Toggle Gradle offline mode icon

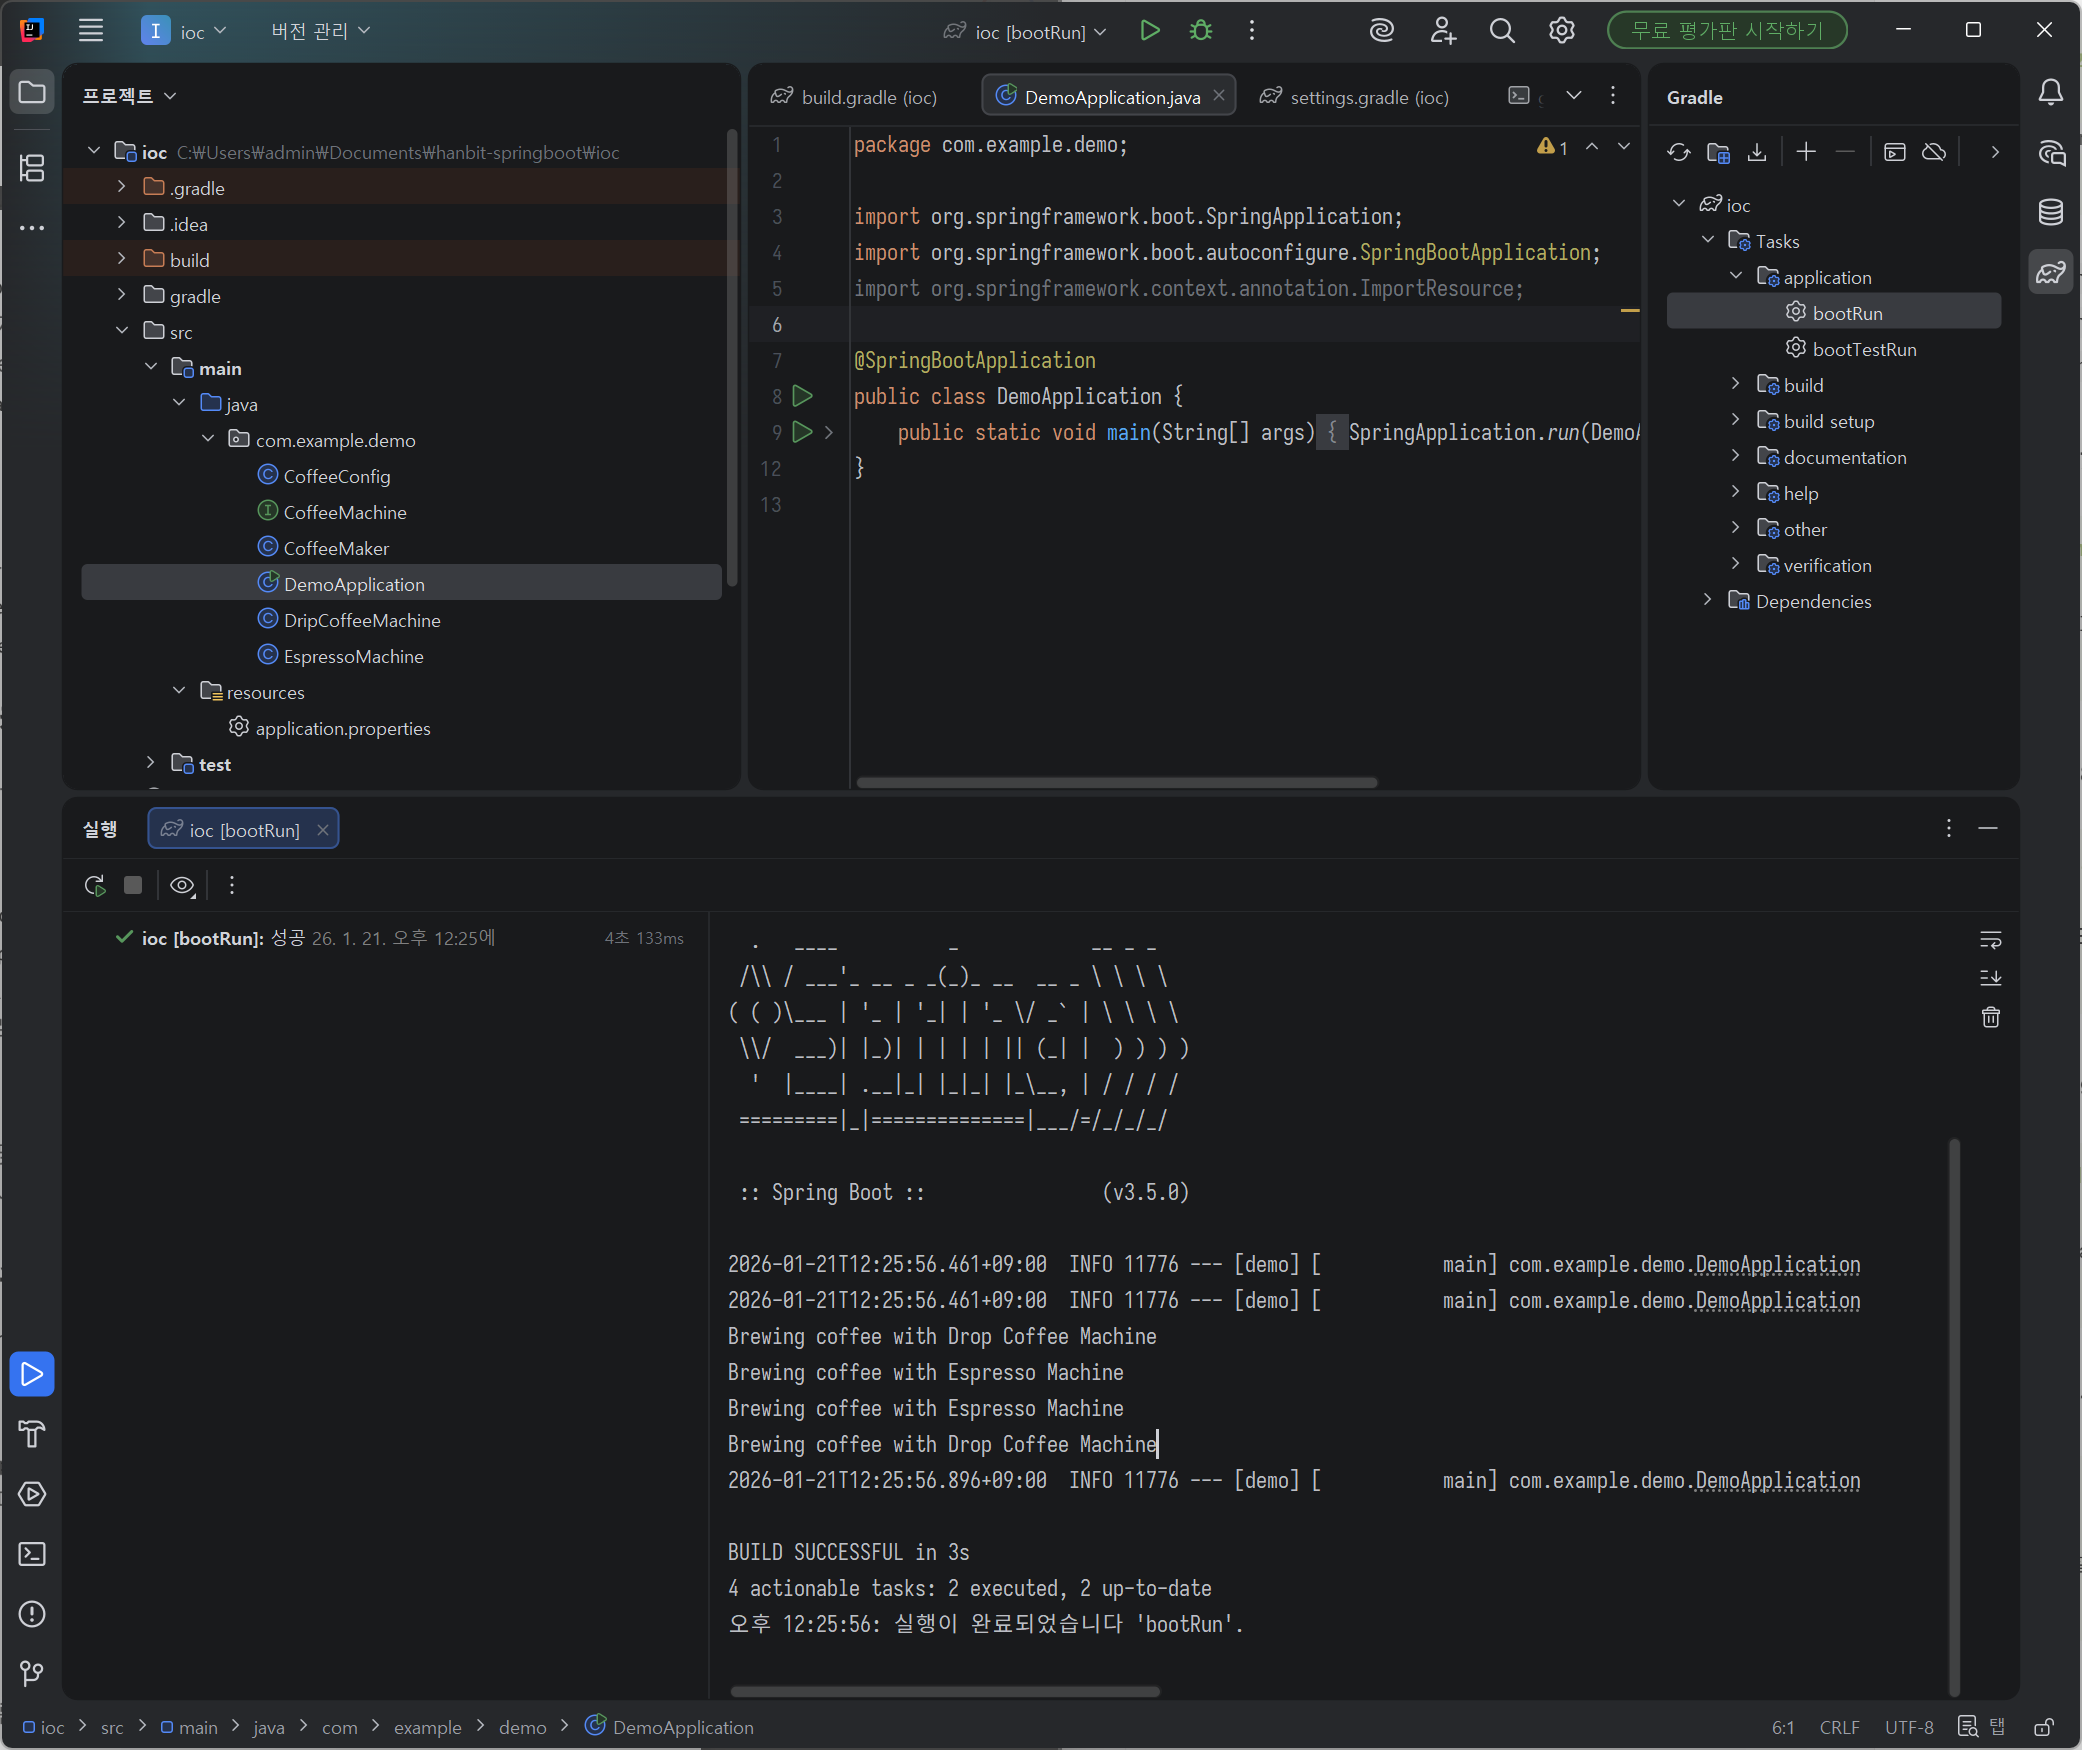[1934, 152]
